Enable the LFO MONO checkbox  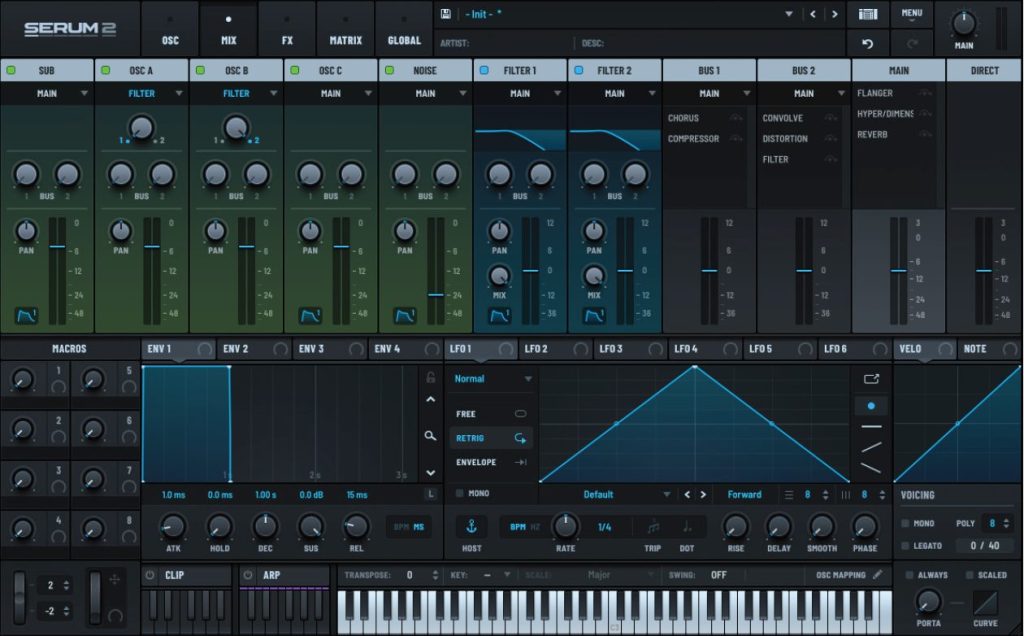coord(460,494)
